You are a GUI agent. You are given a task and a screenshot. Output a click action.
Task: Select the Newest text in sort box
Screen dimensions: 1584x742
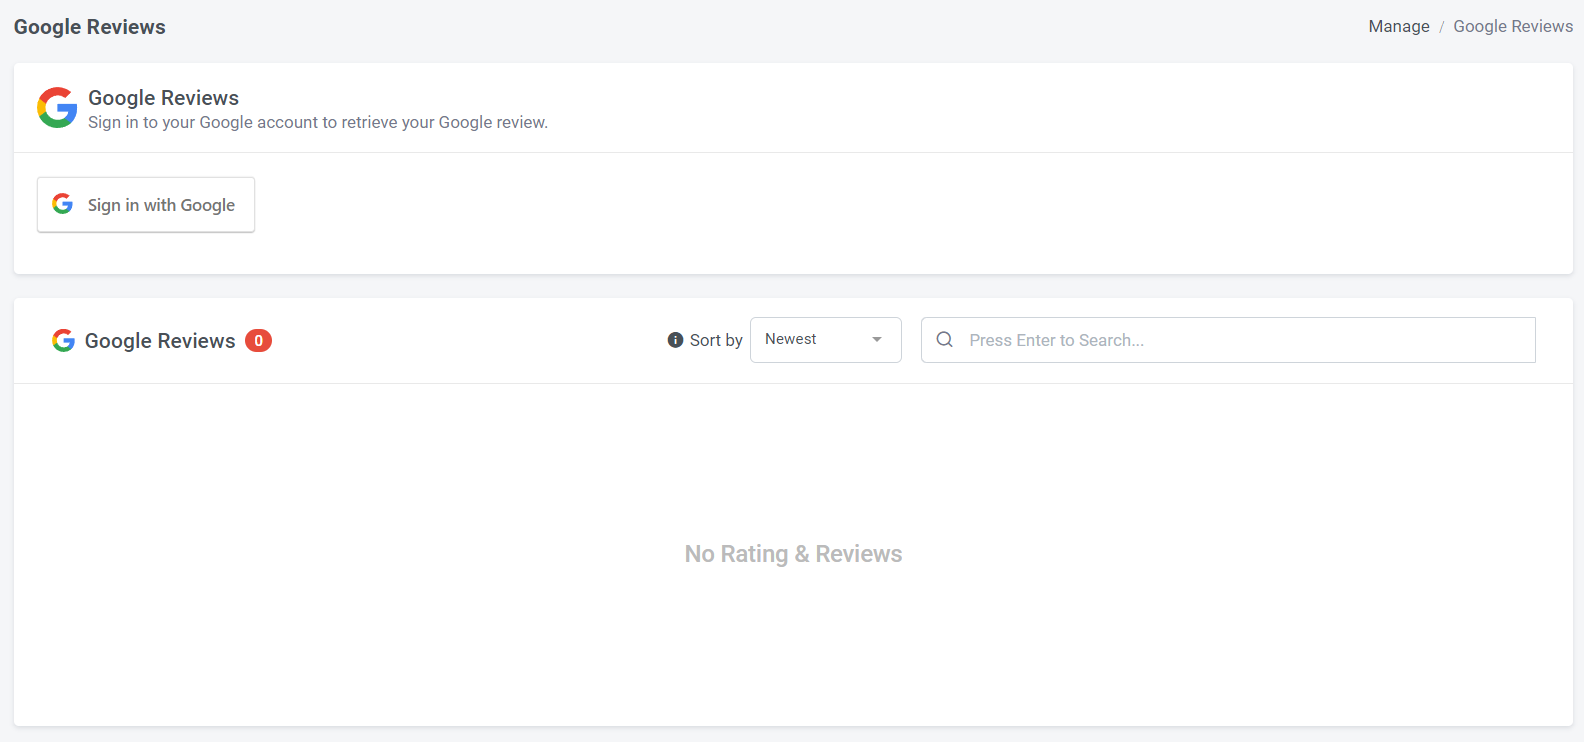[790, 340]
